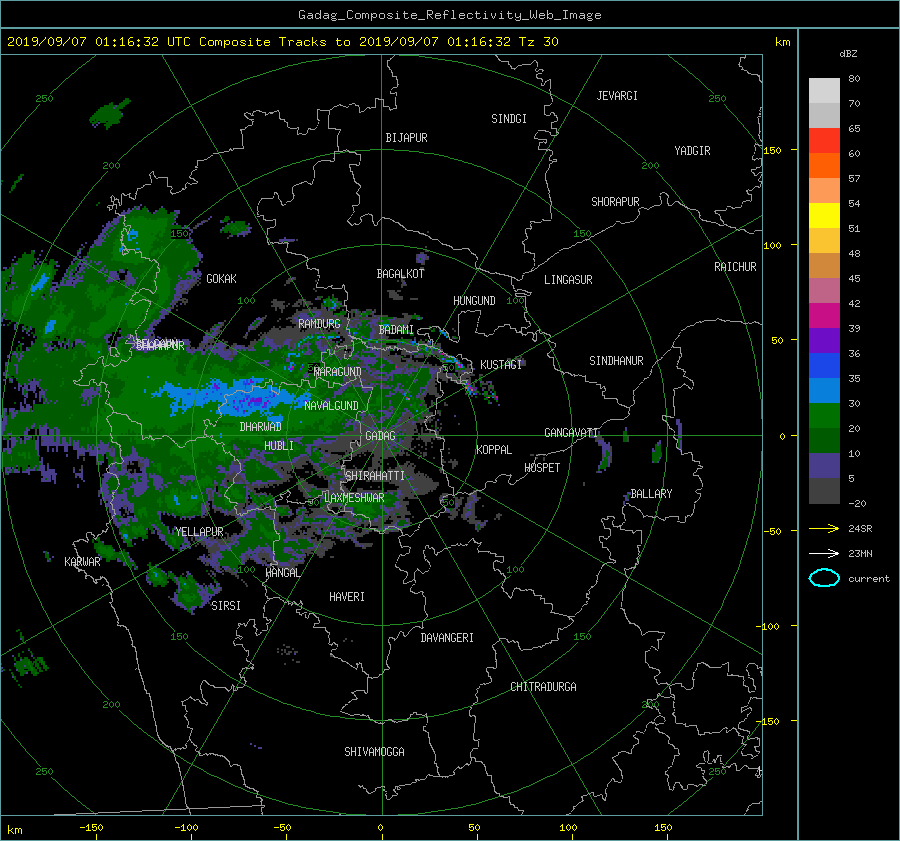900x841 pixels.
Task: Click the purple 36 dBZ legend swatch
Action: pos(824,340)
